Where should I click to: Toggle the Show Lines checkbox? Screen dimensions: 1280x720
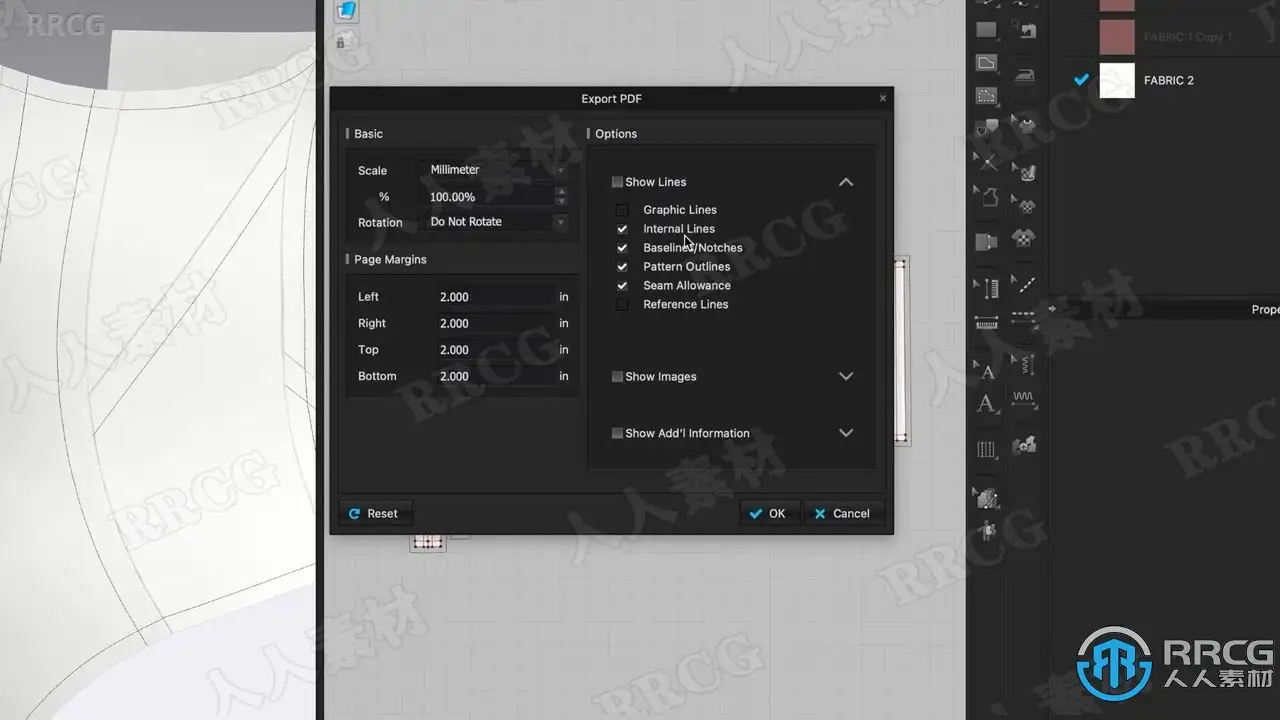617,182
